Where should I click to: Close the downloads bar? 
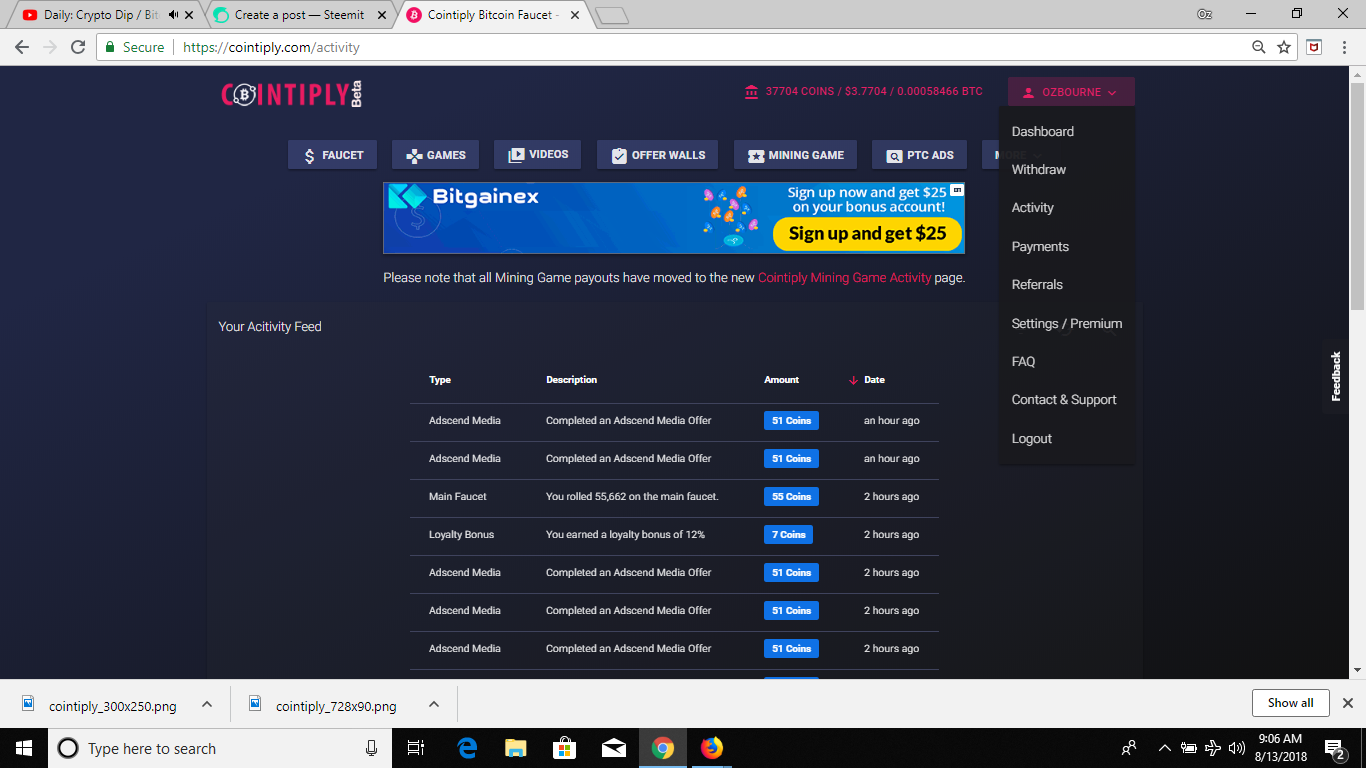click(x=1347, y=703)
